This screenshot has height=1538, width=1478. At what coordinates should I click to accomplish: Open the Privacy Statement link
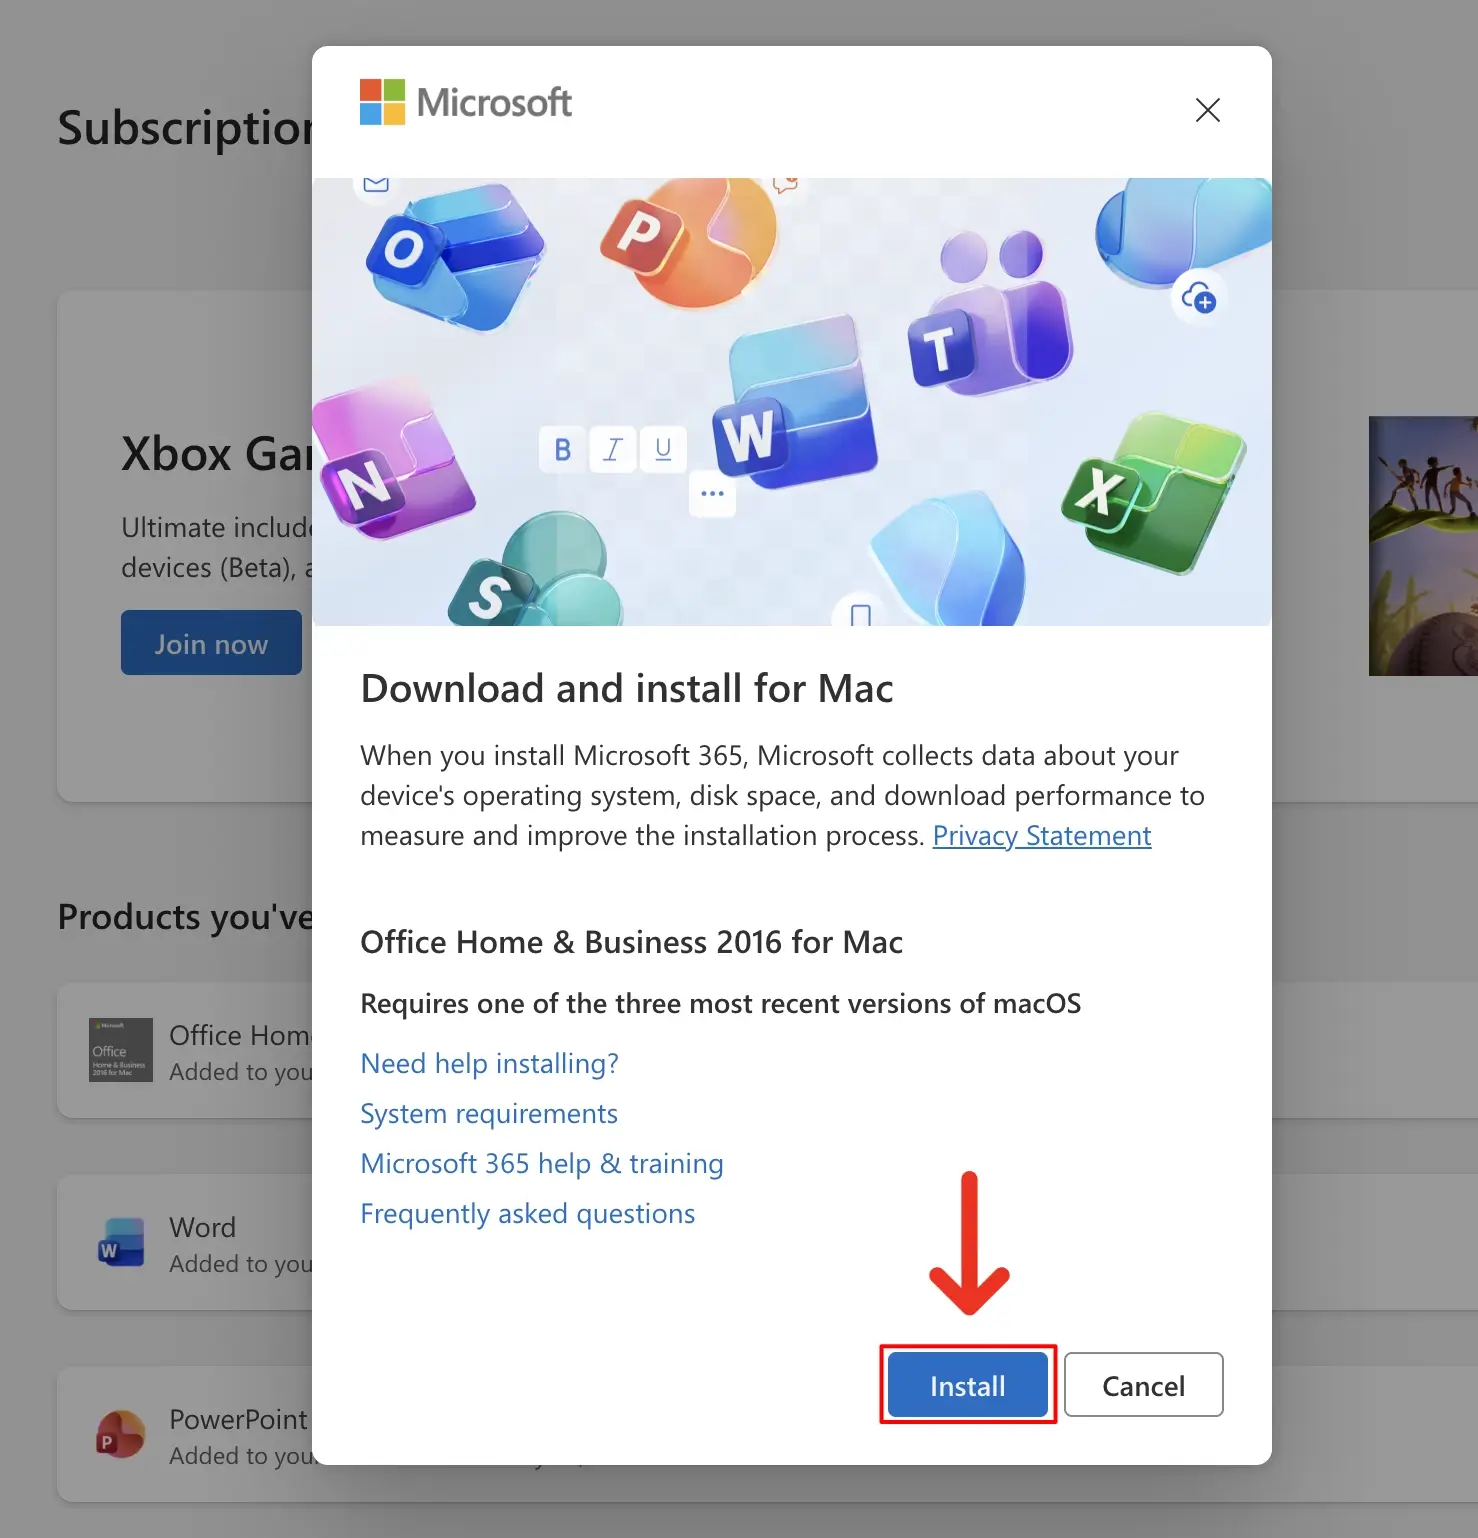pos(1041,836)
